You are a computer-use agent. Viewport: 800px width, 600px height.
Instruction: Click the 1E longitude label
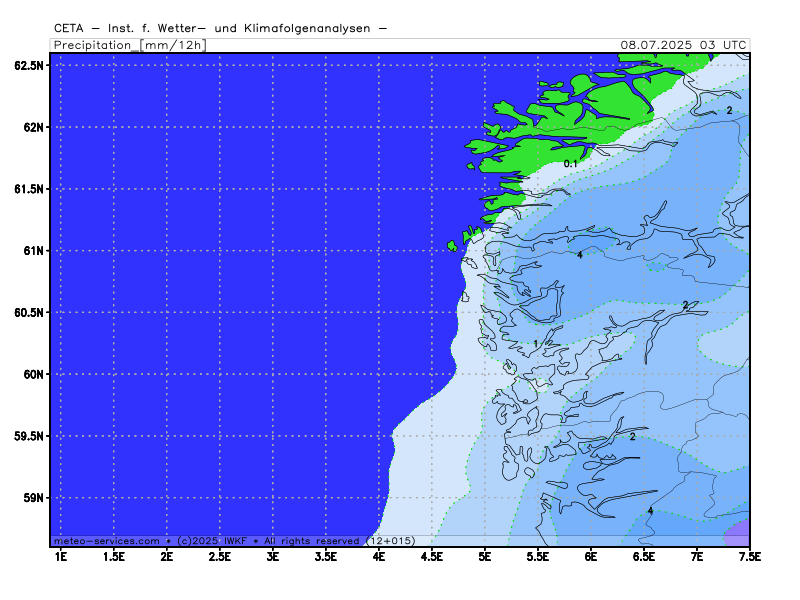(x=61, y=557)
